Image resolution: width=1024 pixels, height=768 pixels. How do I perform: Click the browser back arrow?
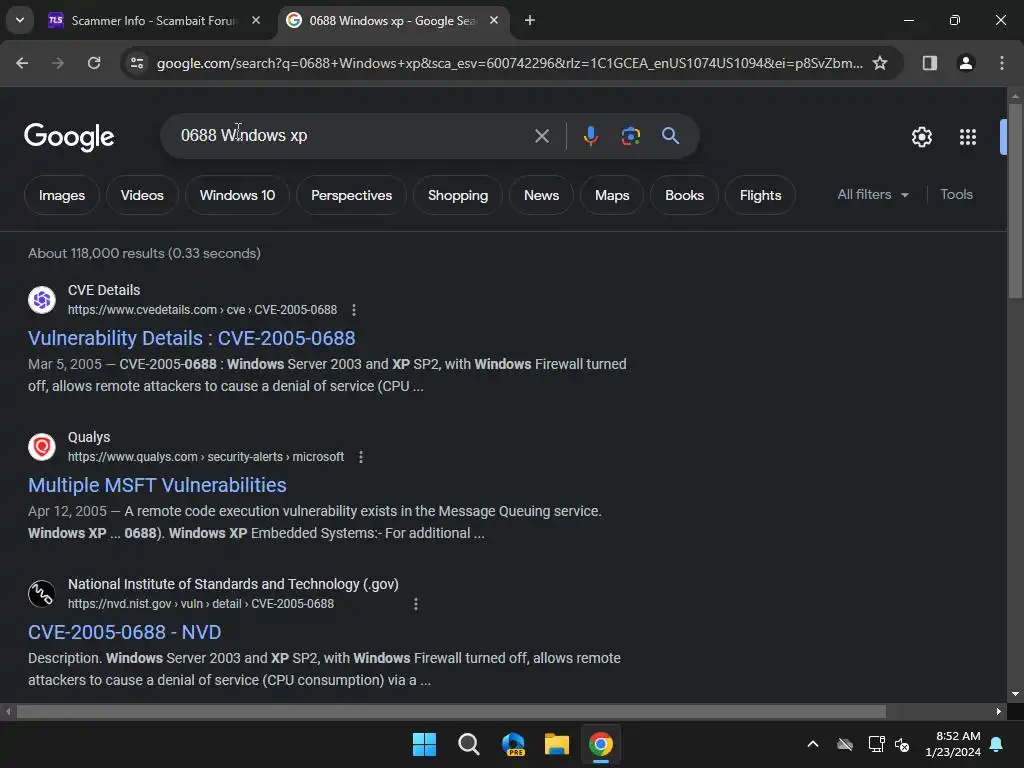coord(22,63)
